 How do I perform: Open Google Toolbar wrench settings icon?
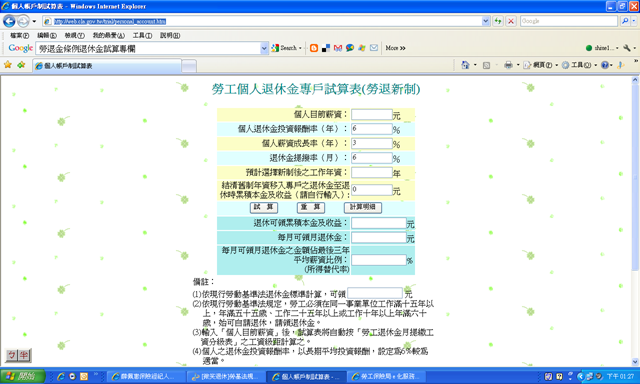(627, 48)
